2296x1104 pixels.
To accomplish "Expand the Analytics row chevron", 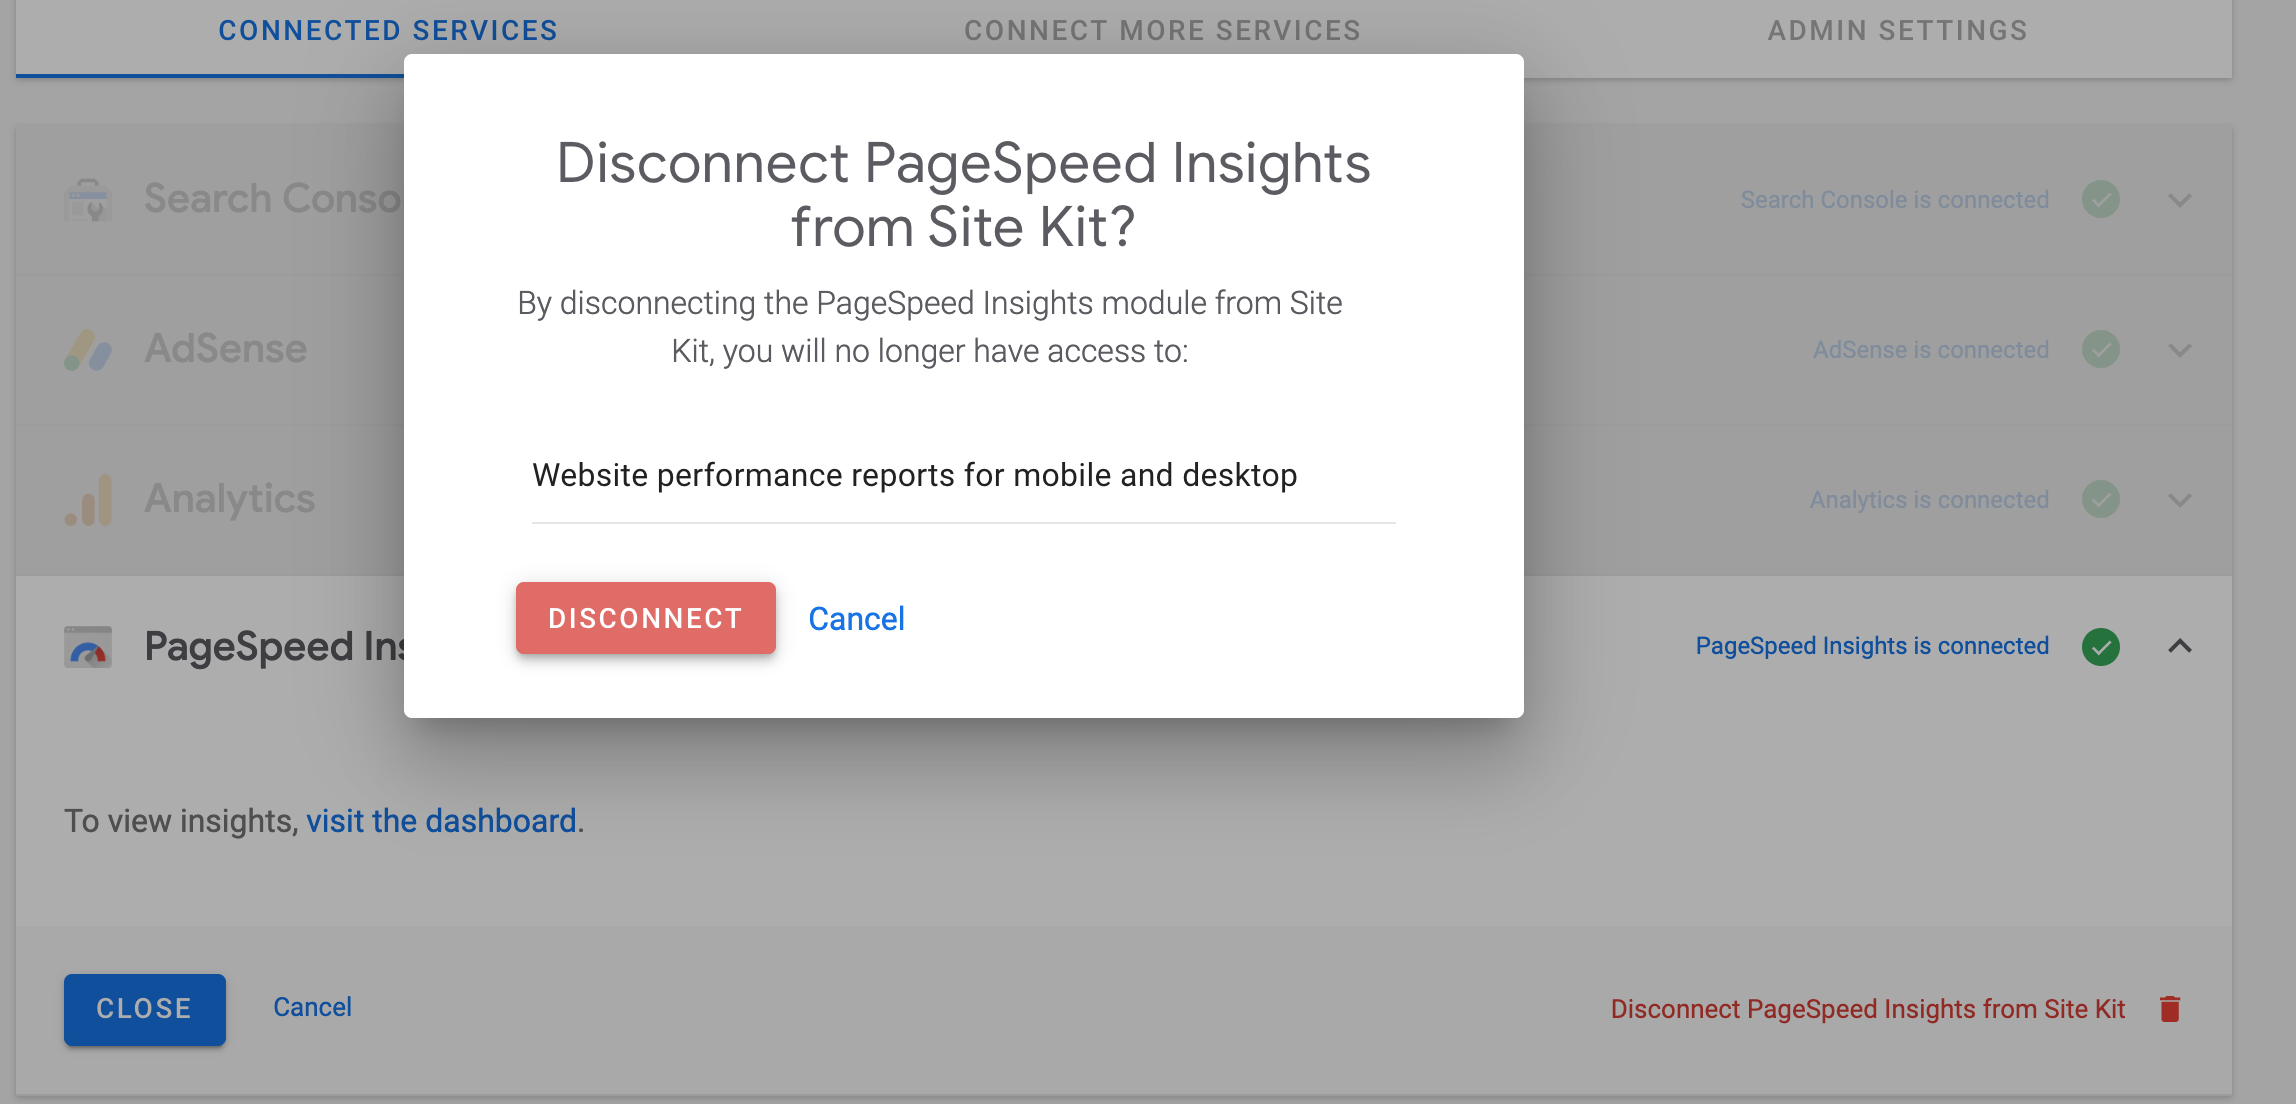I will (2178, 498).
